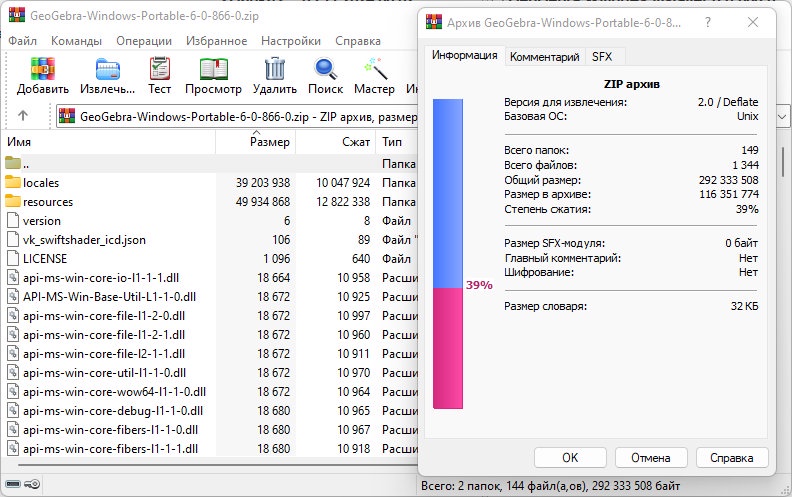Click the vertical scrollbar of the main window
The height and width of the screenshot is (497, 792).
tap(783, 163)
